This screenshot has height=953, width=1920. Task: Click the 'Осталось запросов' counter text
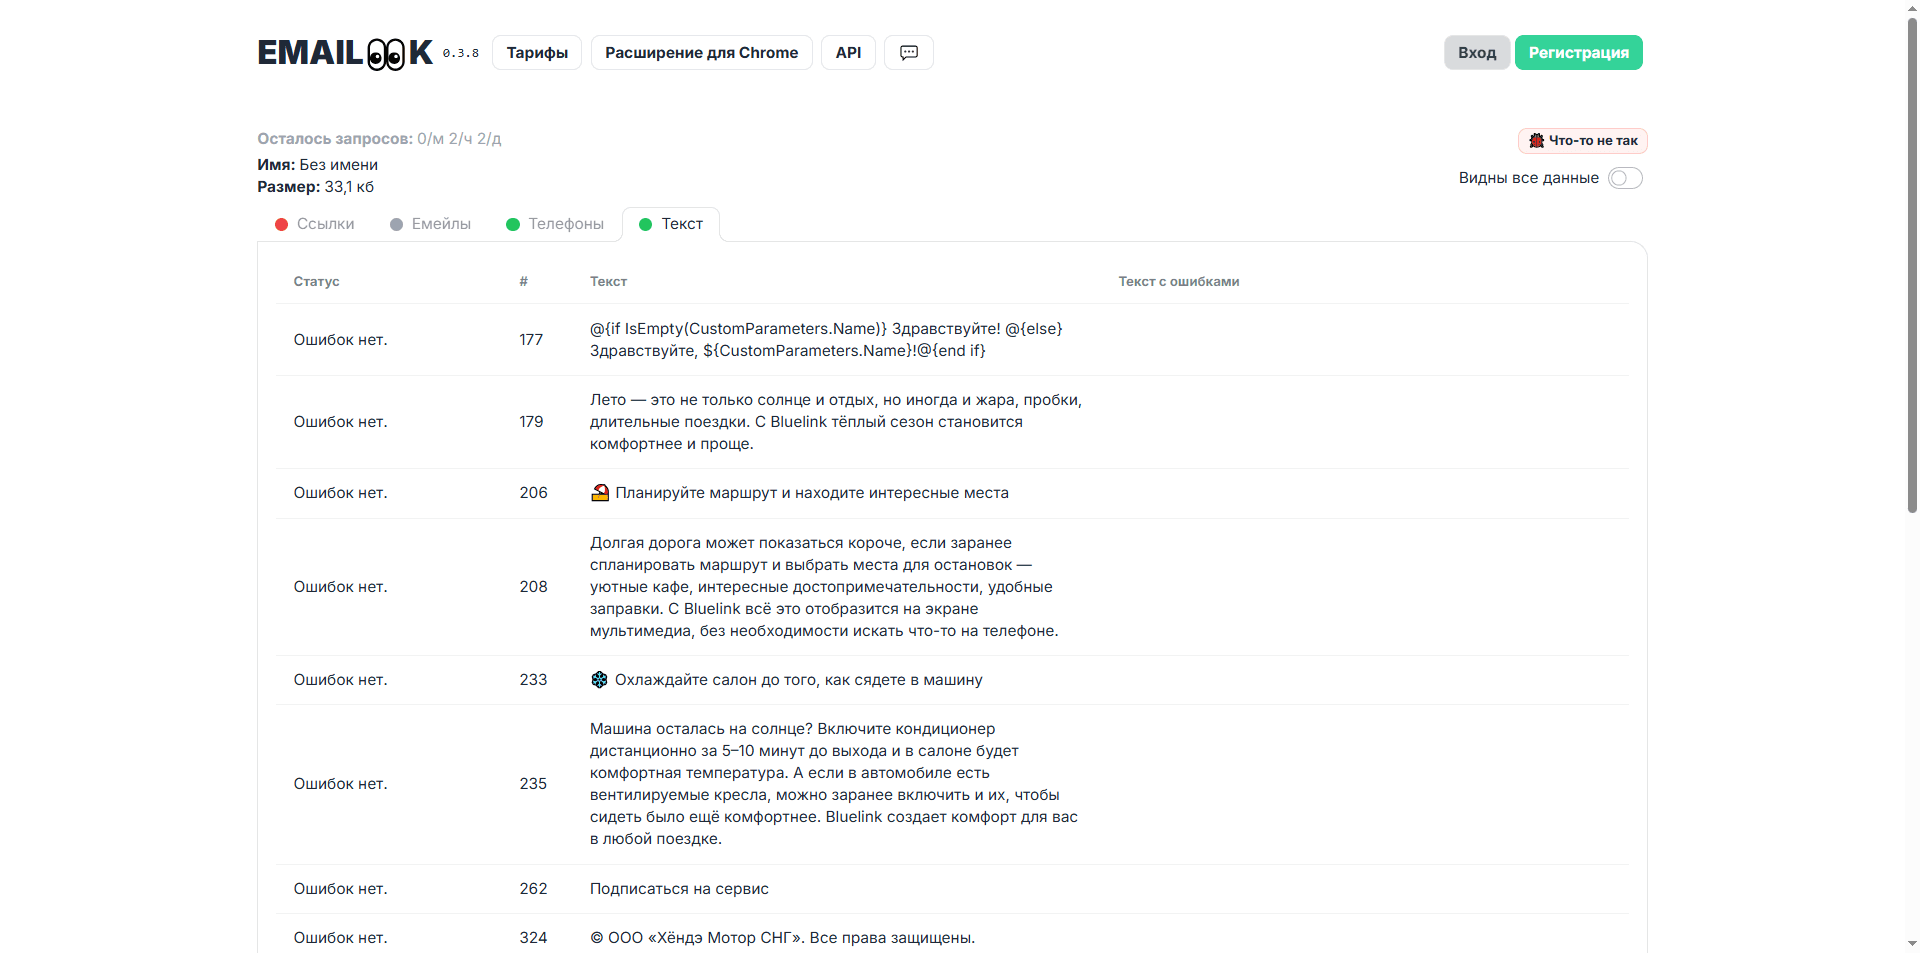pos(379,139)
